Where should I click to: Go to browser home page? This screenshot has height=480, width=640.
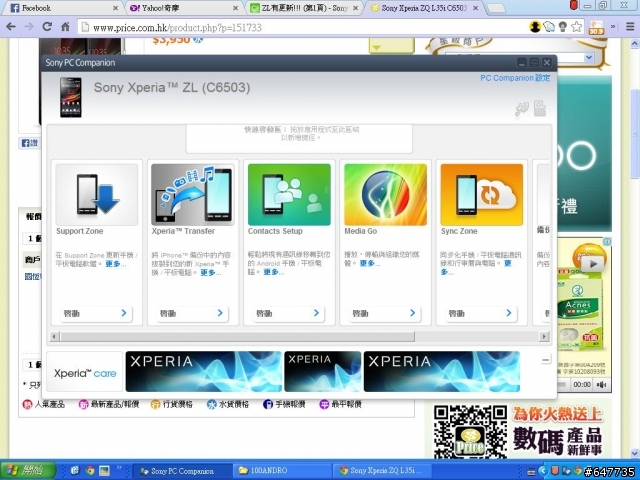tap(65, 27)
